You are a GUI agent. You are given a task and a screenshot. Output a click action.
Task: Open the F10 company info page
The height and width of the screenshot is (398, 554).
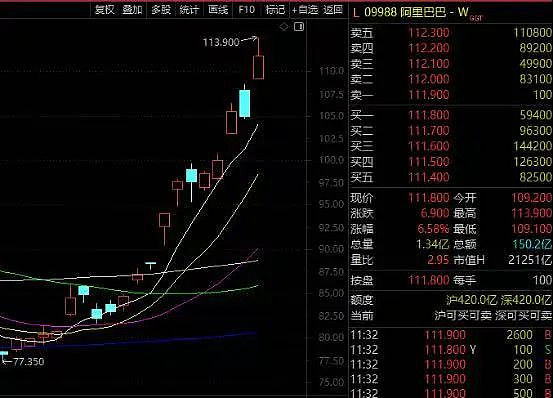tap(247, 10)
